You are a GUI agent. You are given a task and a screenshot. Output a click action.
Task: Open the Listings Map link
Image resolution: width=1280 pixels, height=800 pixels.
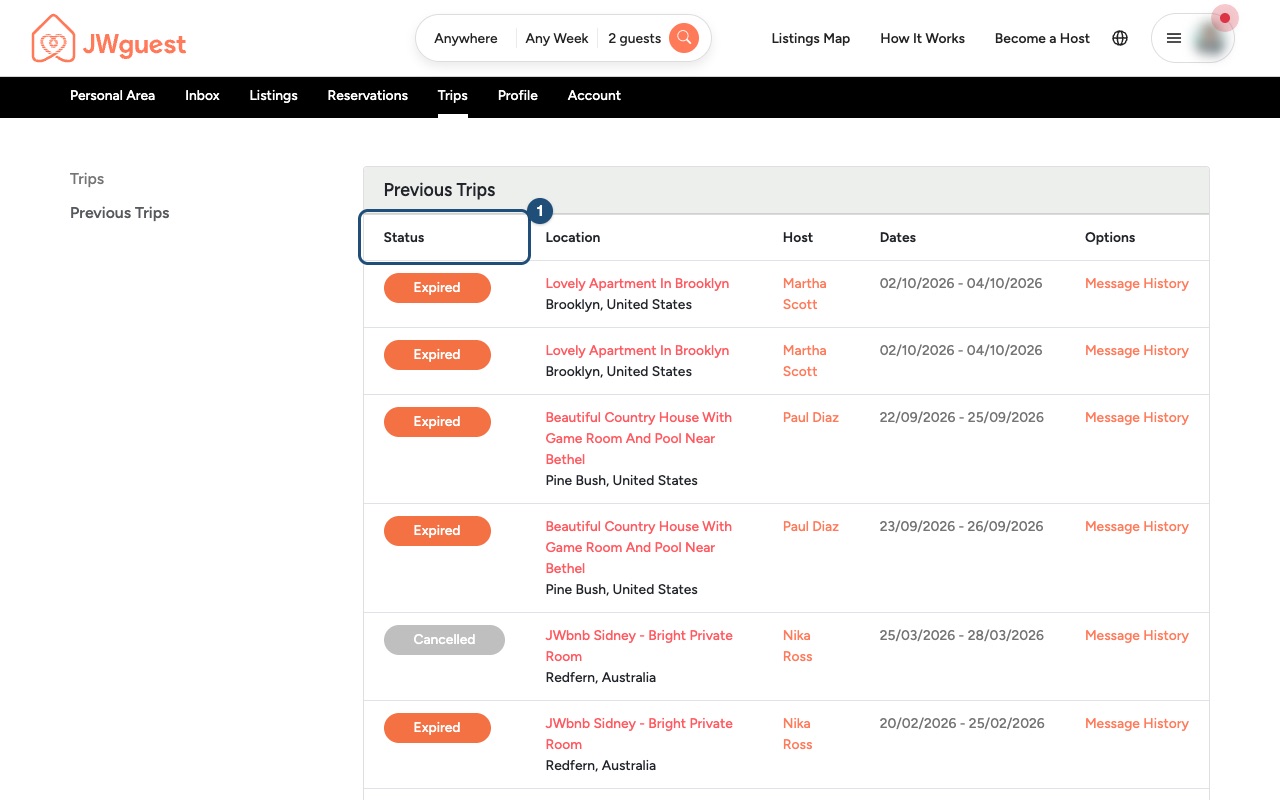[811, 38]
